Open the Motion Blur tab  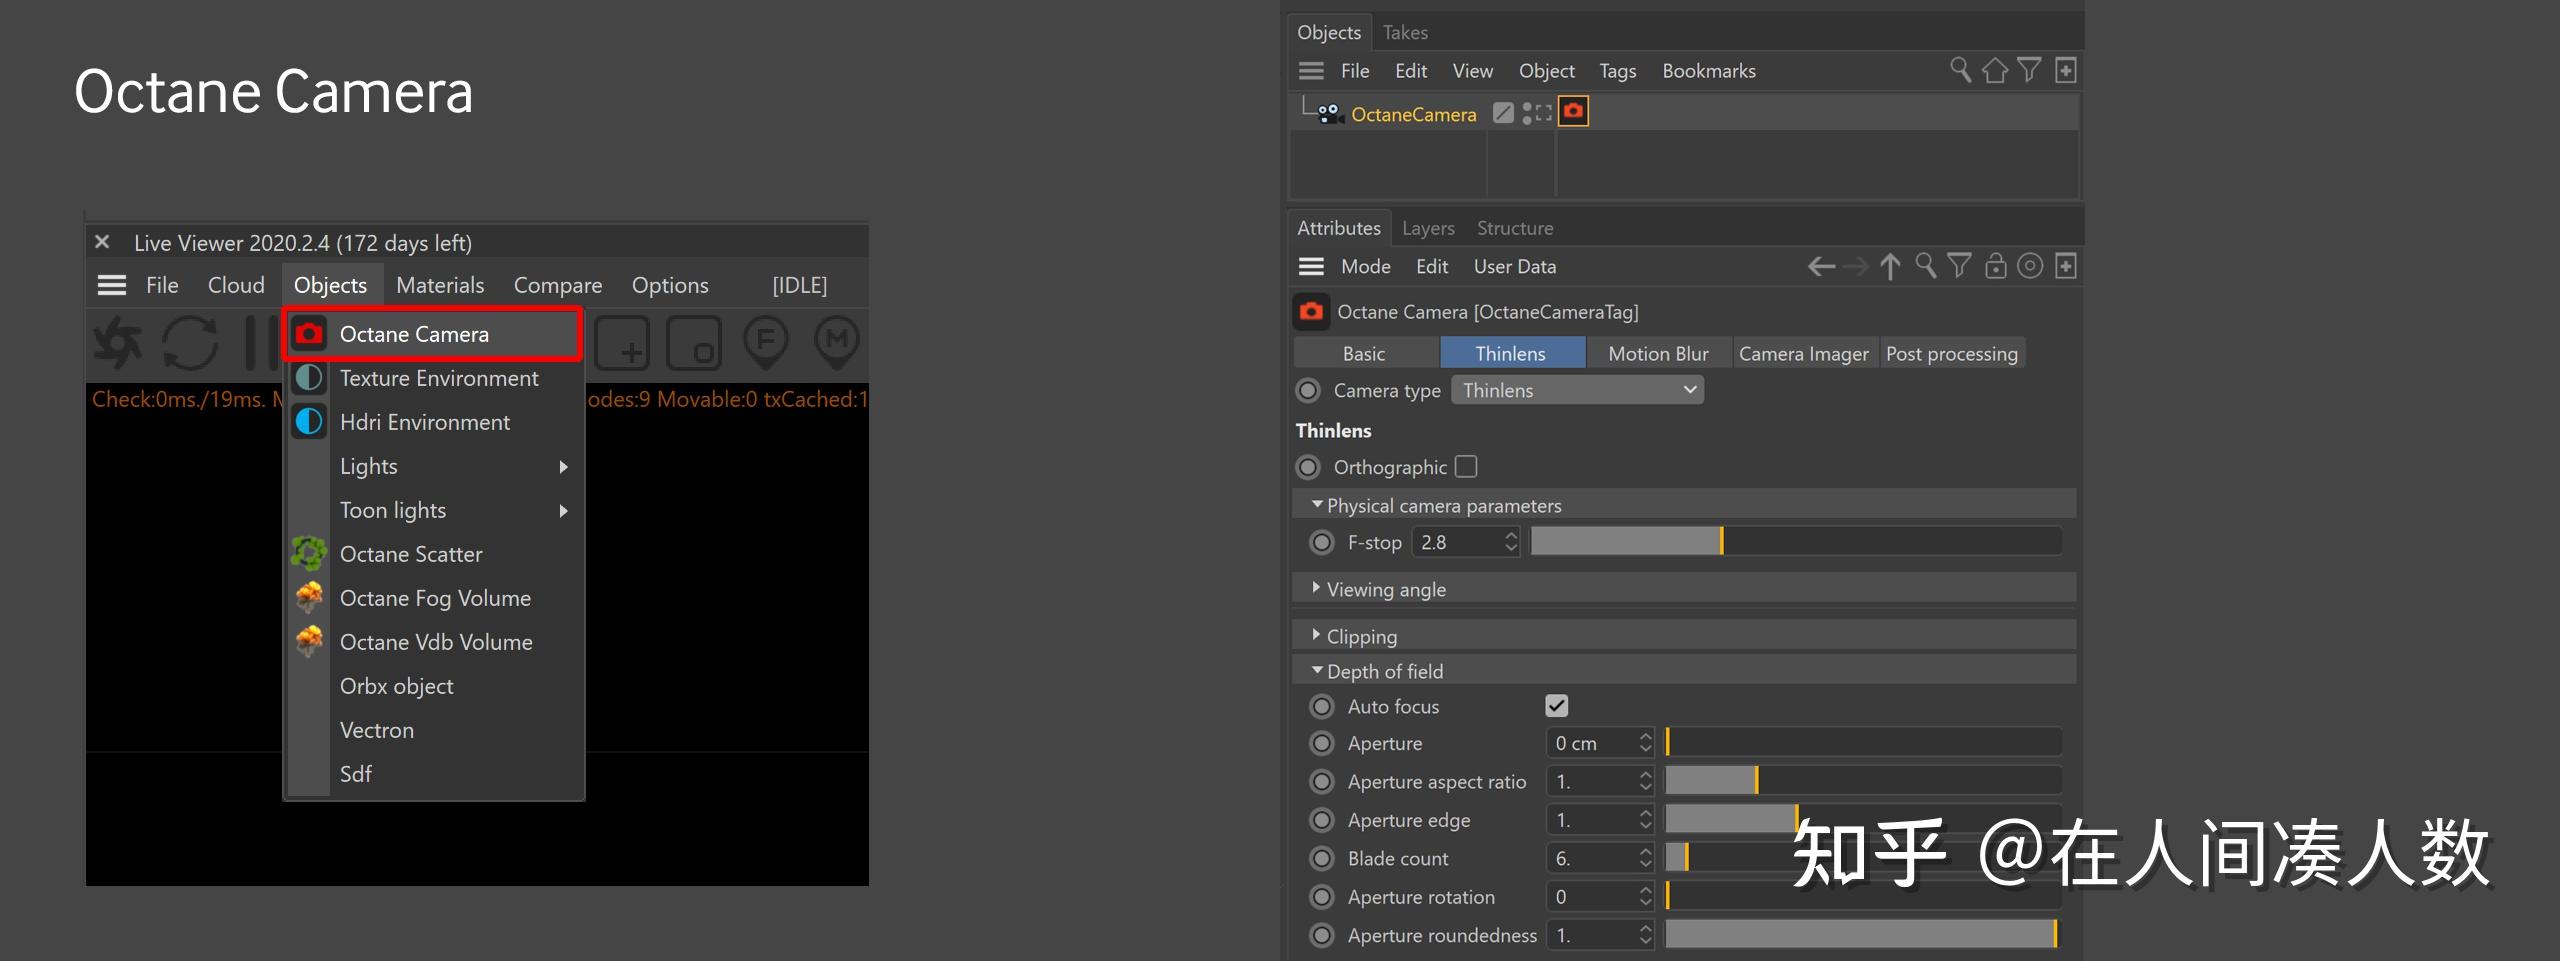coord(1658,353)
